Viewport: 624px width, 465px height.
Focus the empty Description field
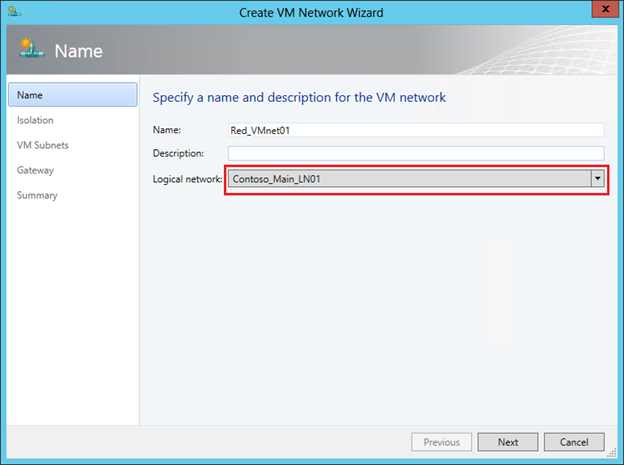pyautogui.click(x=416, y=153)
